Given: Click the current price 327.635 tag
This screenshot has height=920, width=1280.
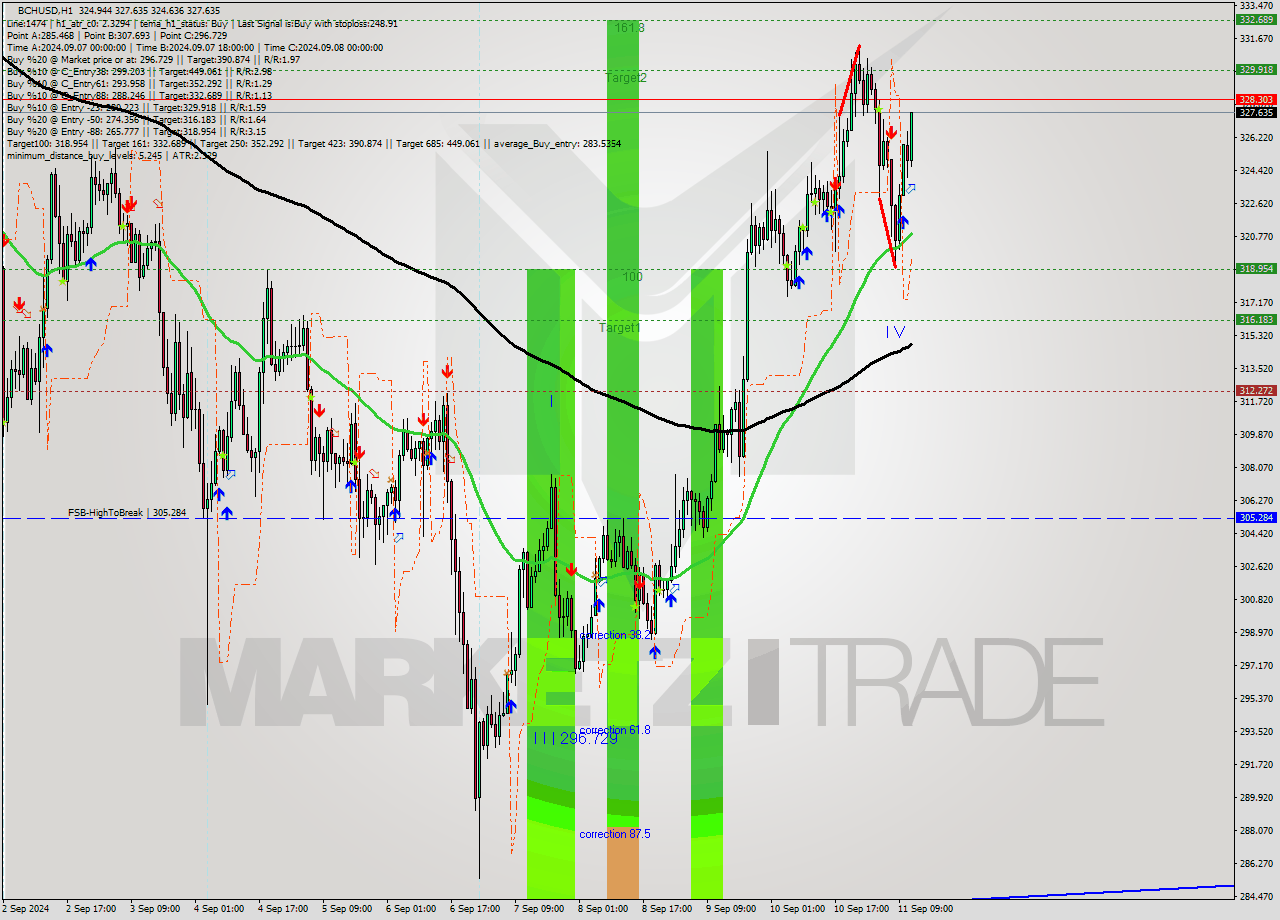Looking at the screenshot, I should tap(1256, 112).
